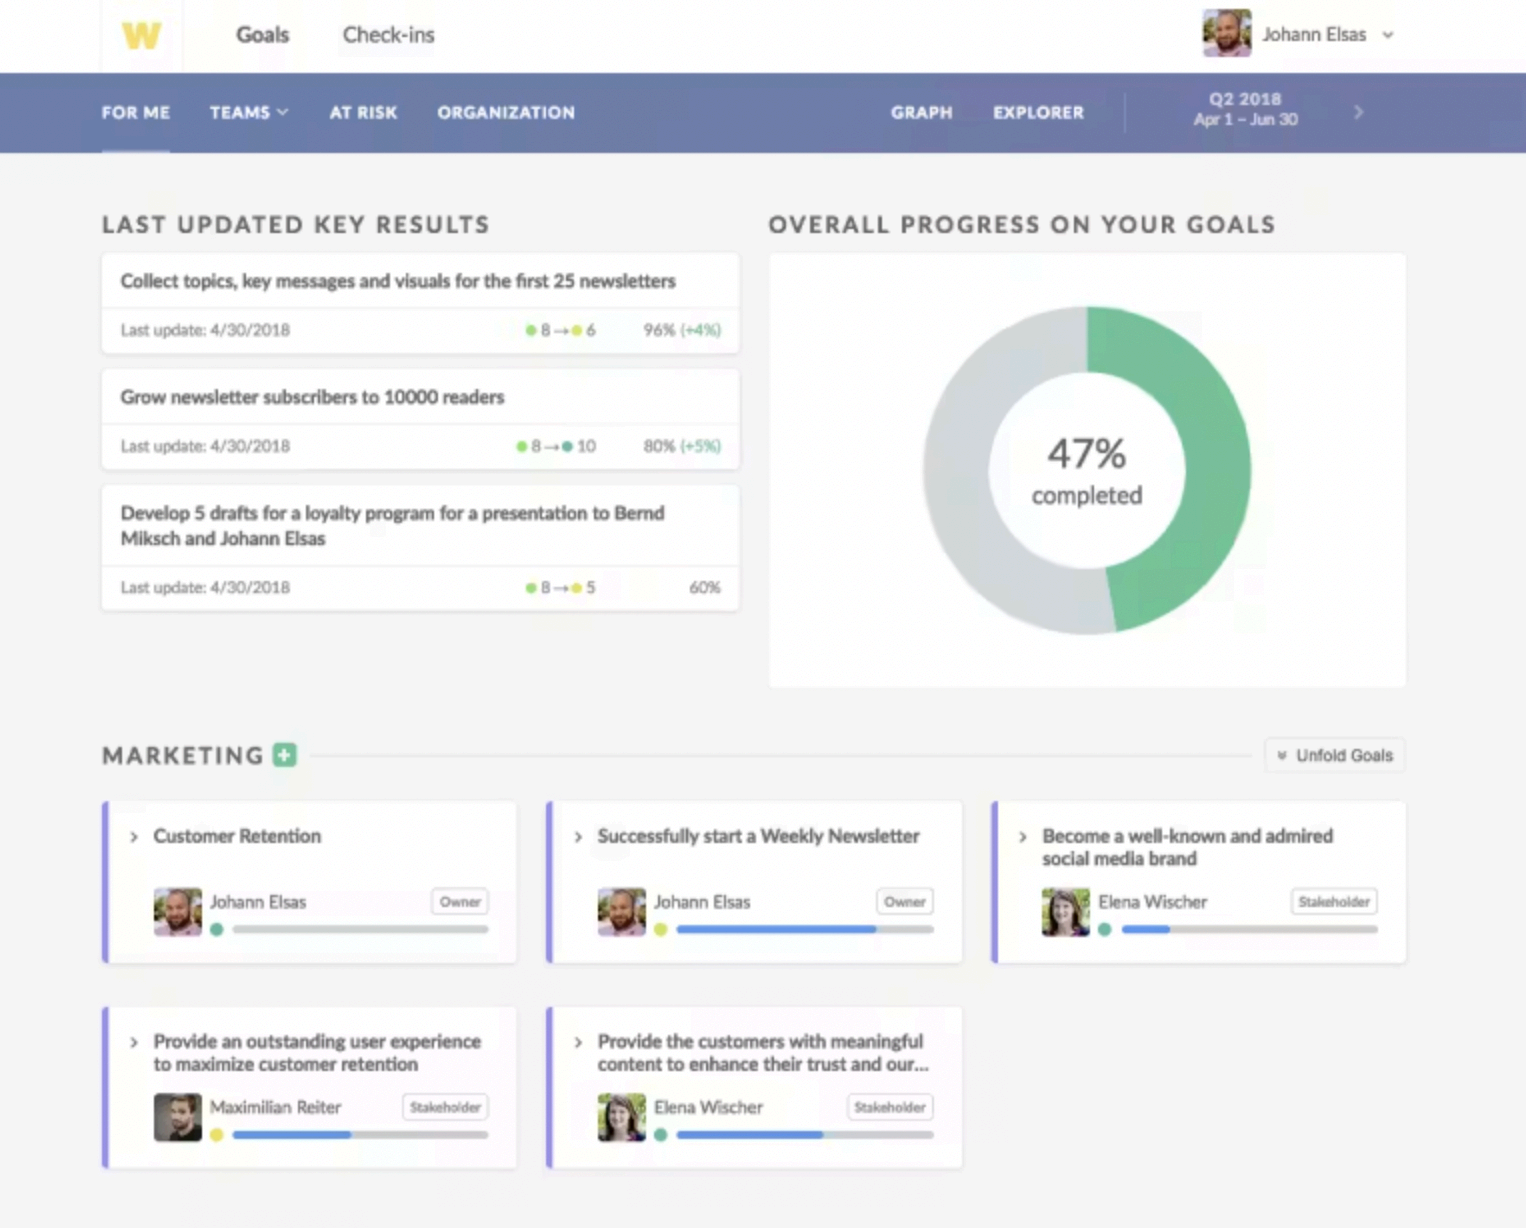Click Elena Wischer avatar on meaningful content card
This screenshot has height=1228, width=1526.
(x=622, y=1118)
